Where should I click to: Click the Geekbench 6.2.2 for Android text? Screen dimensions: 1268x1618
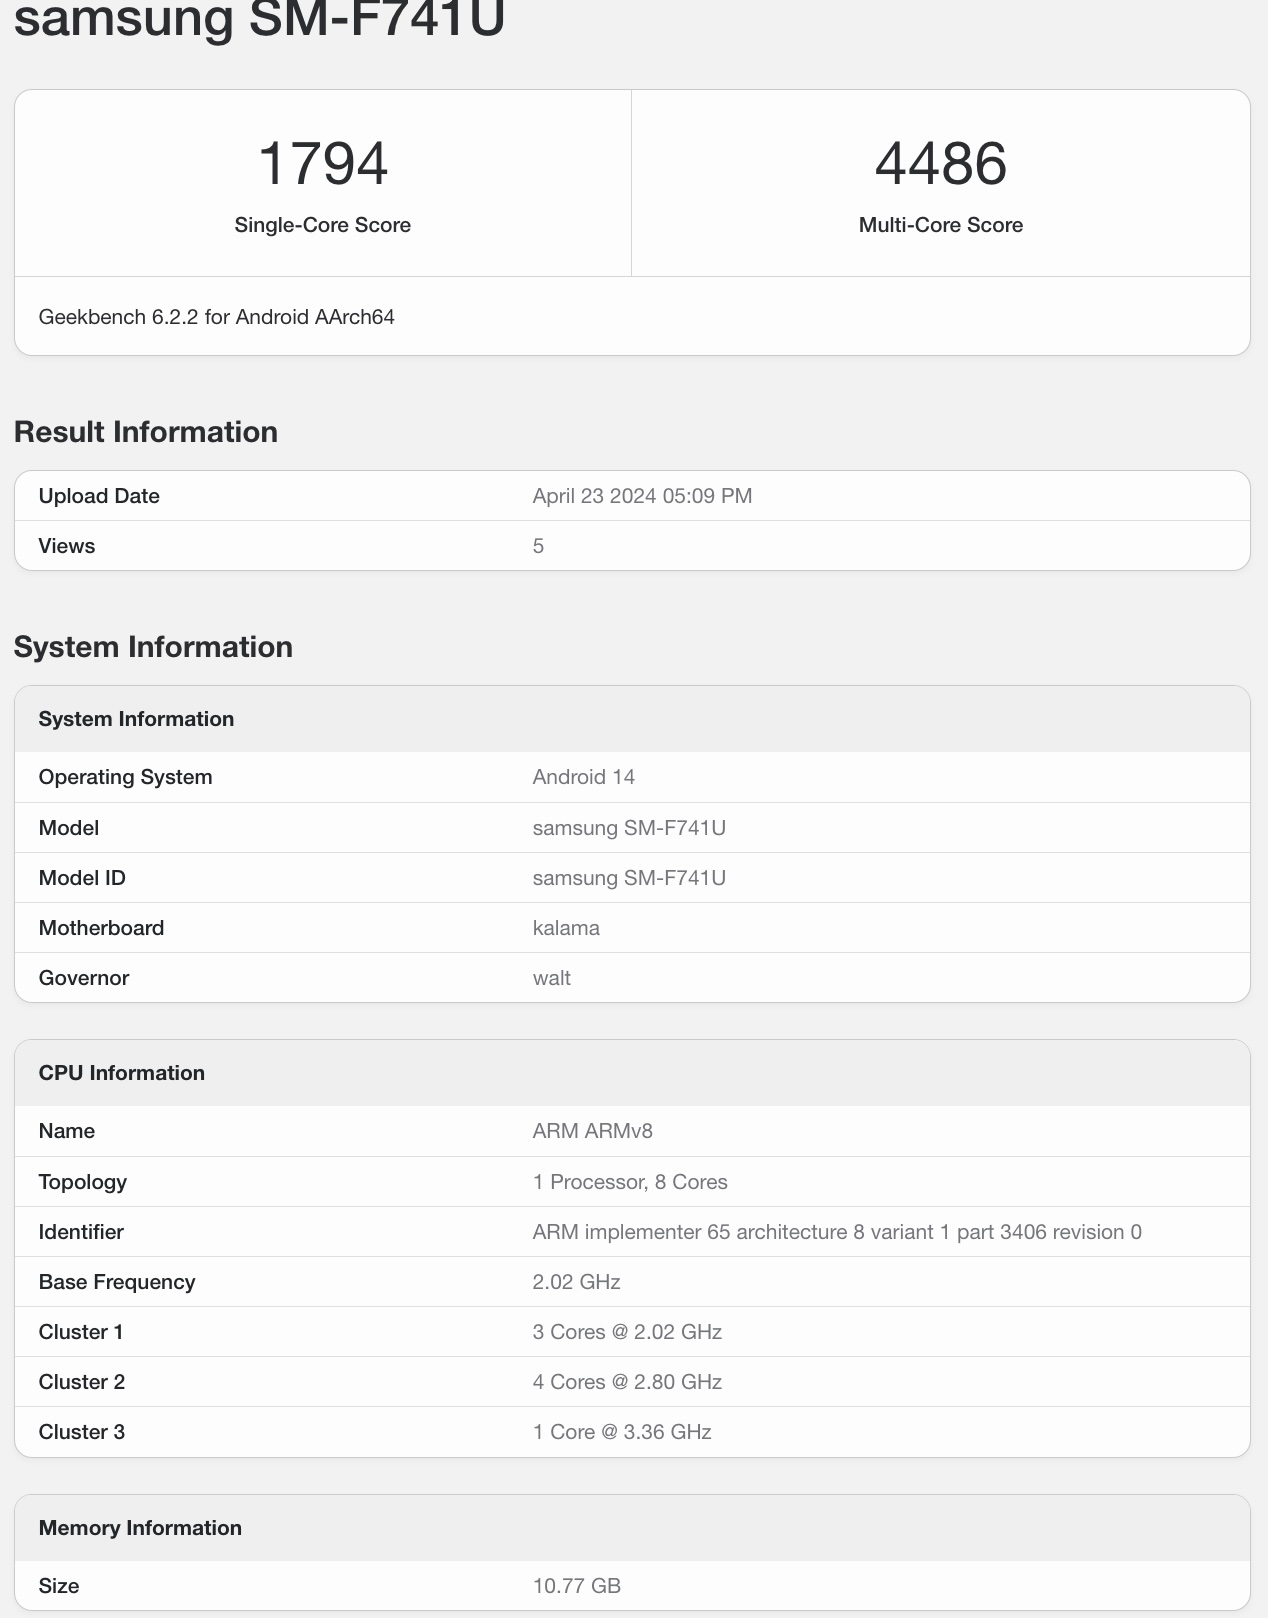point(216,317)
